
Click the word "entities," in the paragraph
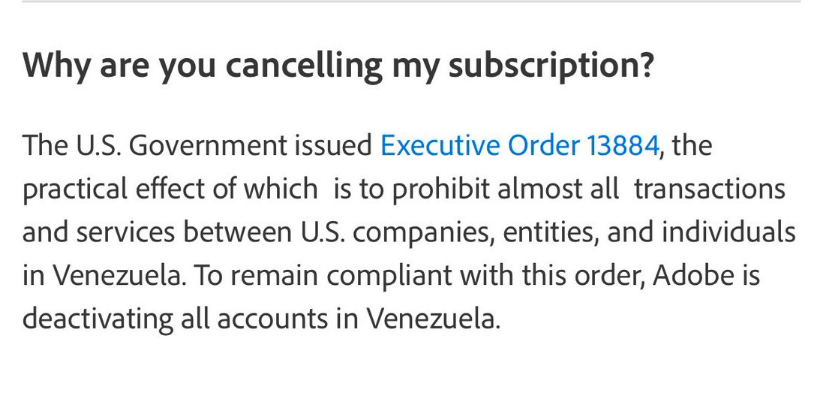[x=551, y=233]
